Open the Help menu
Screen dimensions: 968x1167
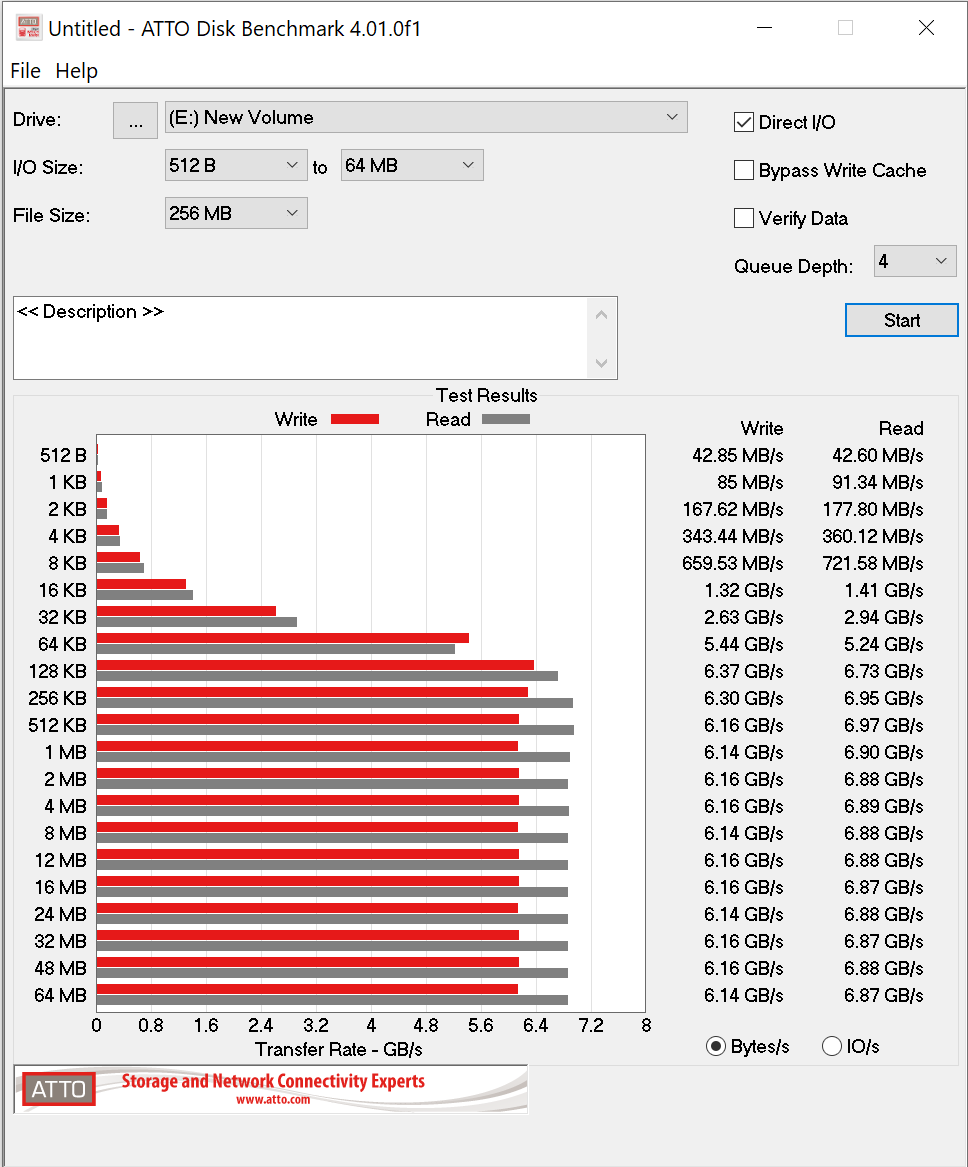tap(77, 71)
